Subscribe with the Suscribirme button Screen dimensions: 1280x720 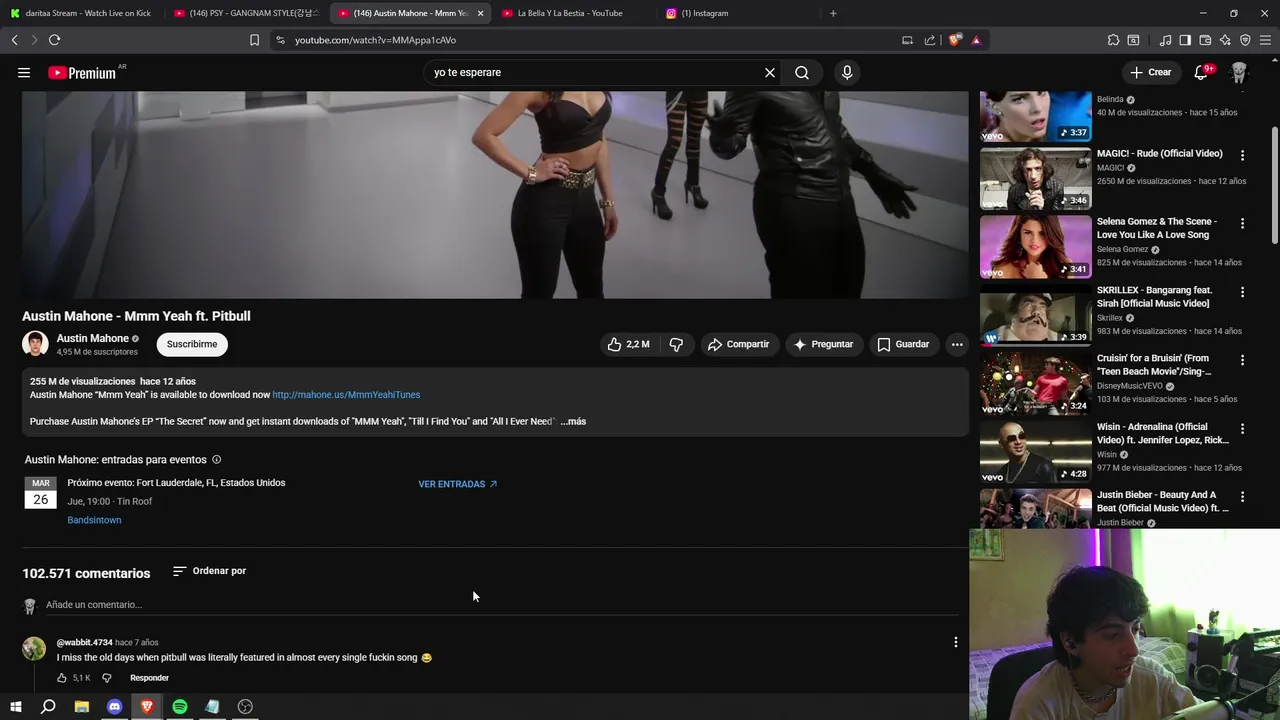pos(192,344)
